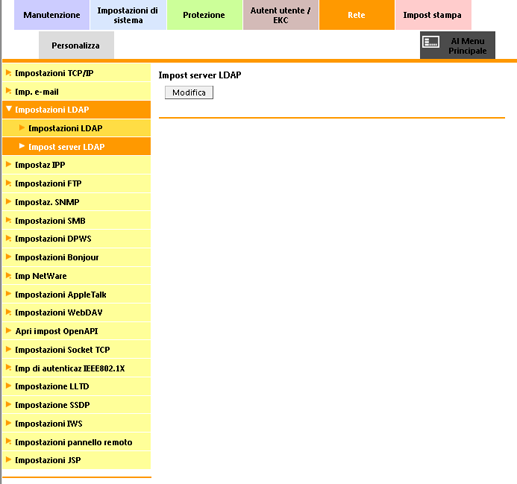Open the Protezione tab

click(204, 15)
